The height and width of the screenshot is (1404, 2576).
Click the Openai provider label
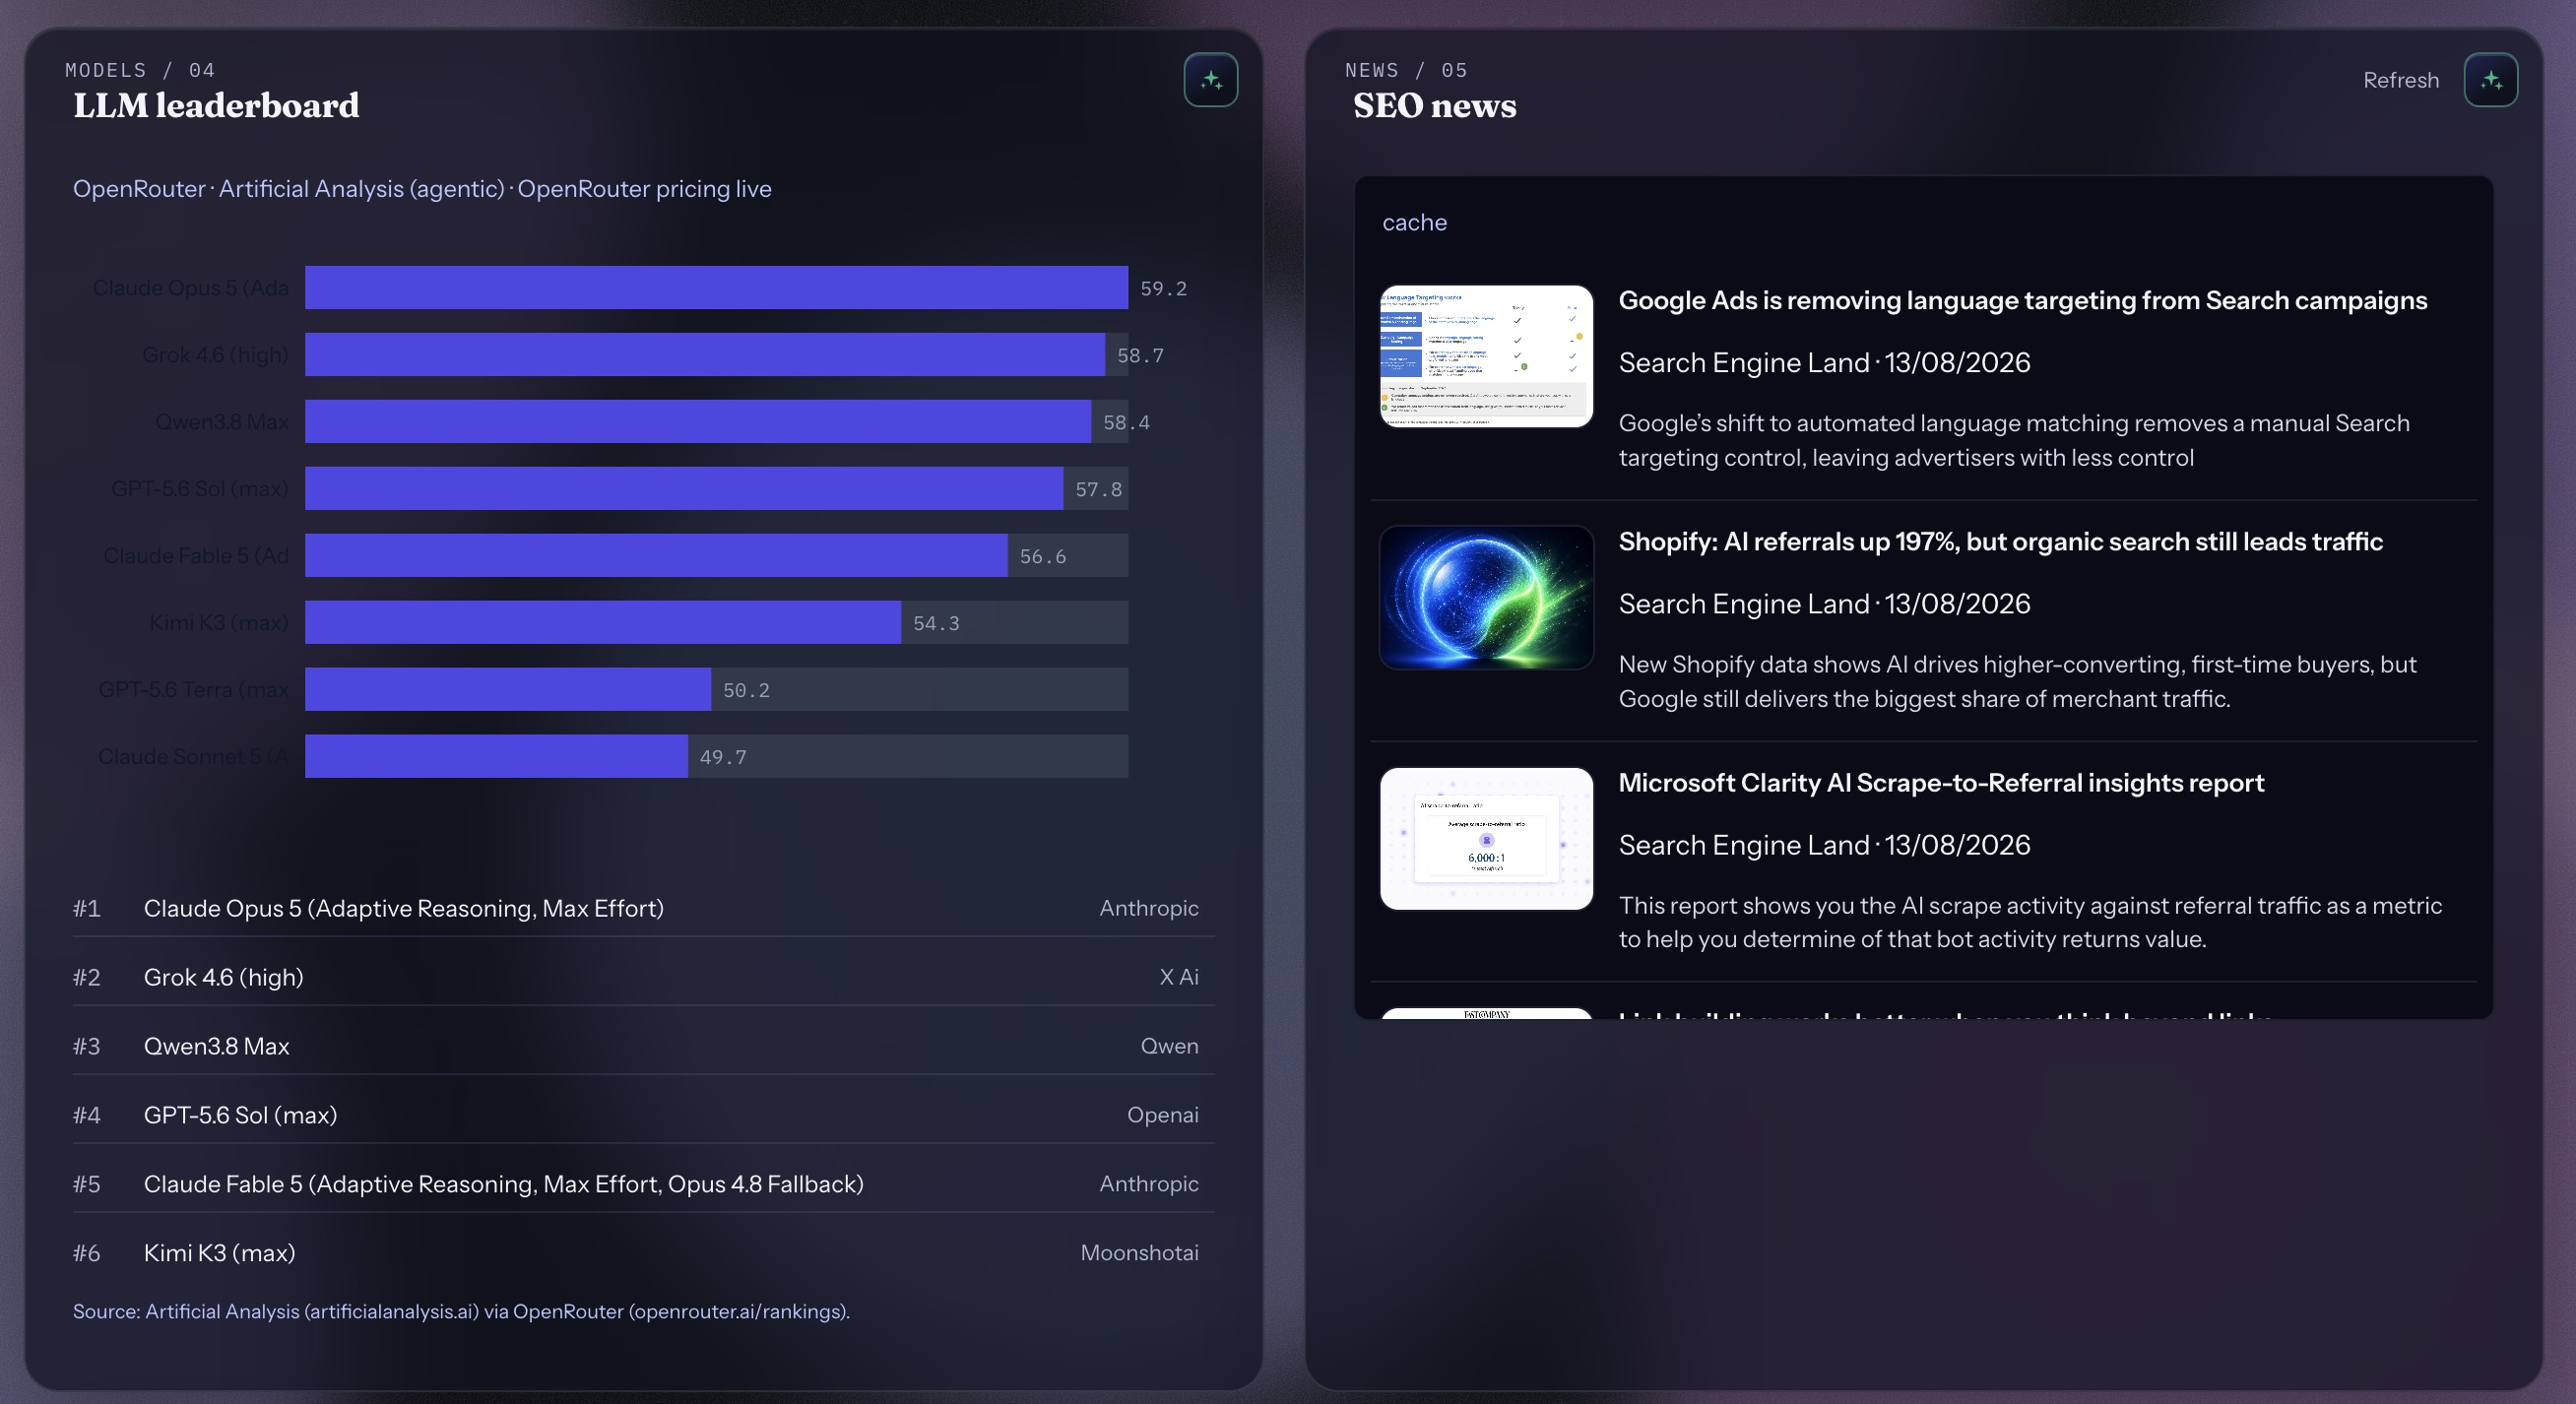point(1162,1115)
